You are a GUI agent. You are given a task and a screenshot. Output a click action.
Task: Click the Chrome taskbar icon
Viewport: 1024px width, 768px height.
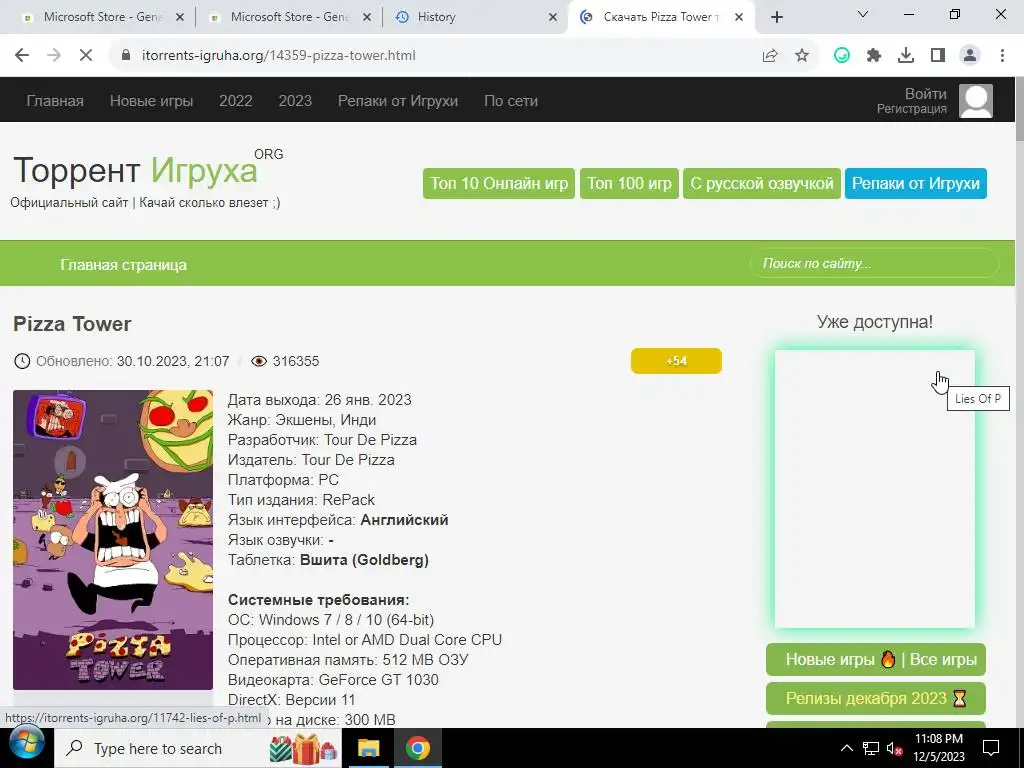(418, 748)
